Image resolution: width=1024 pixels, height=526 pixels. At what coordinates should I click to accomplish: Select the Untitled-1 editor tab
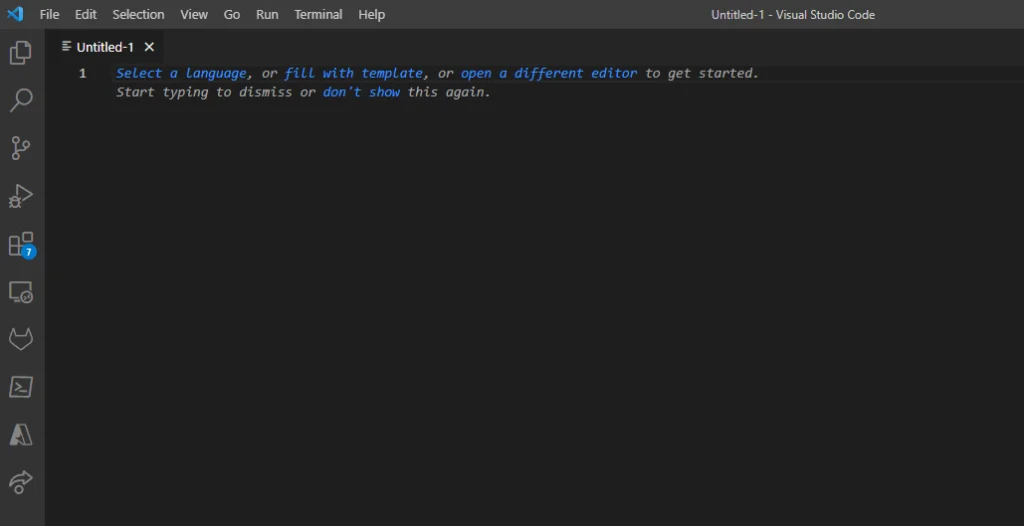tap(104, 47)
